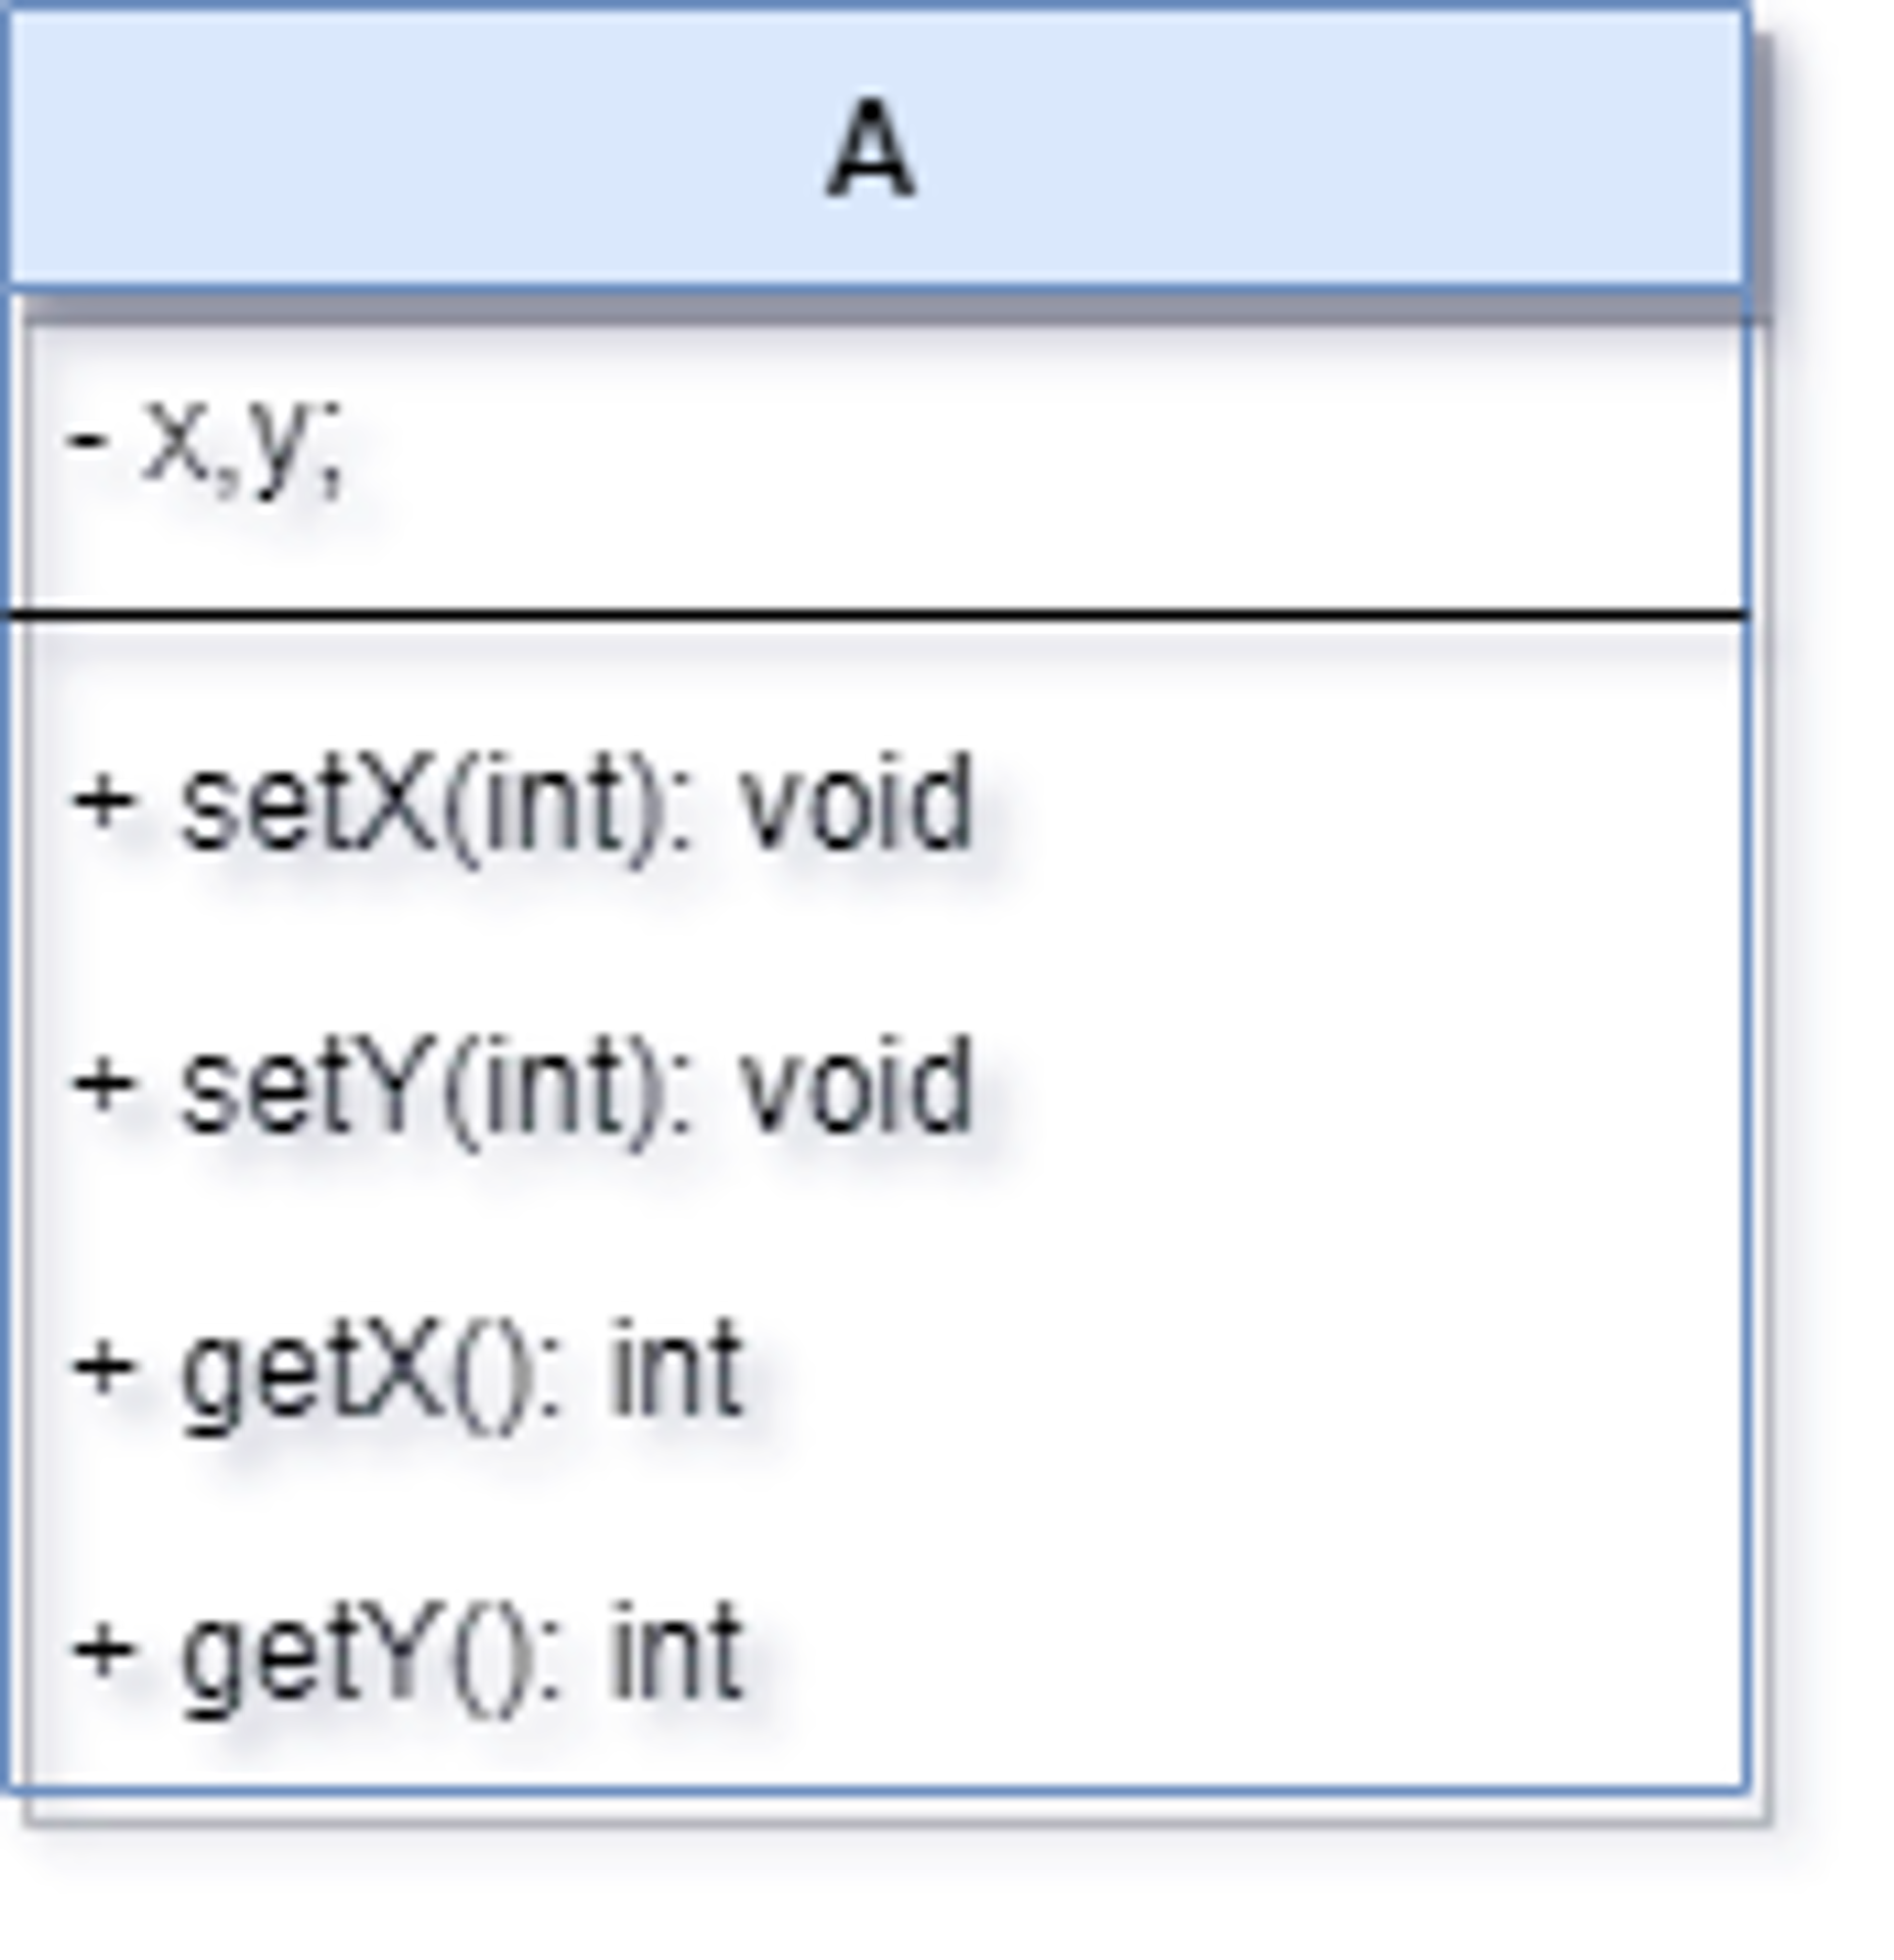Click the black separator line above methods
This screenshot has width=1894, height=1960.
tap(876, 613)
